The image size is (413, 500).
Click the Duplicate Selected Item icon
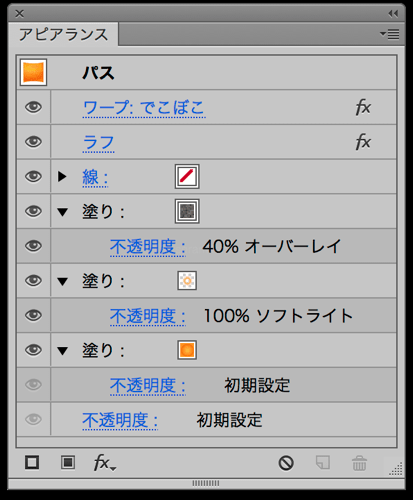coord(323,462)
